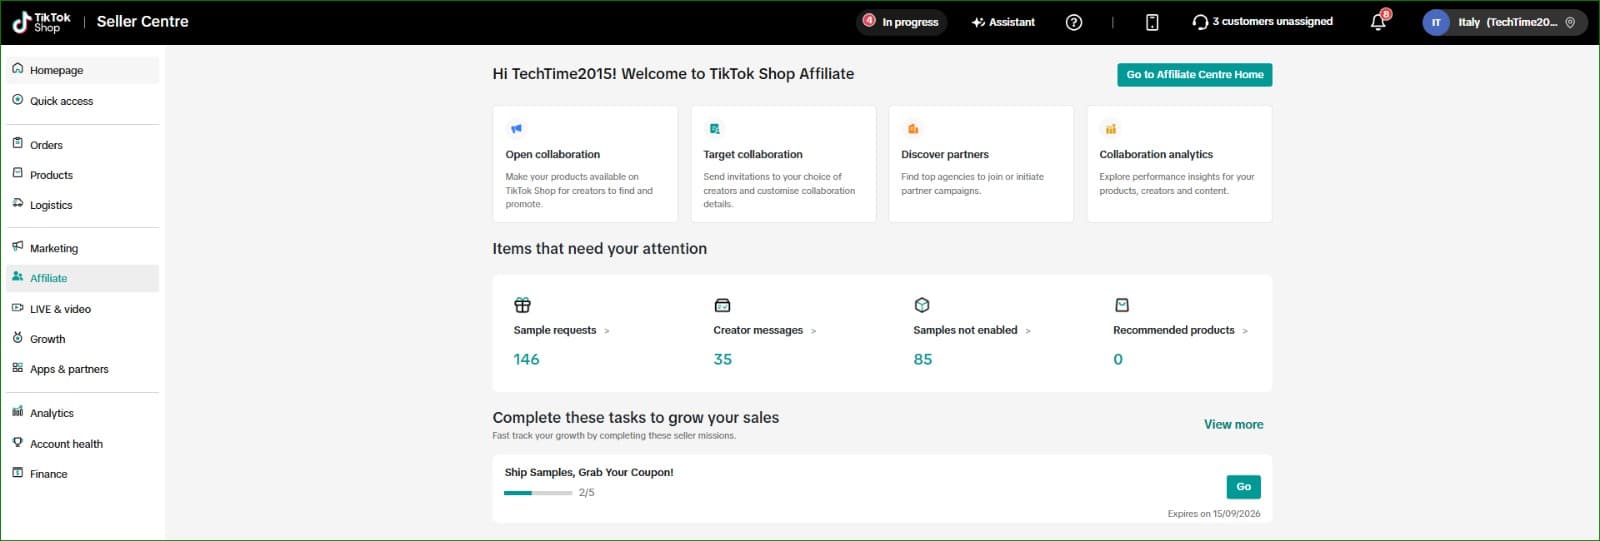
Task: Click the location pin icon beside Italy
Action: click(x=1570, y=22)
